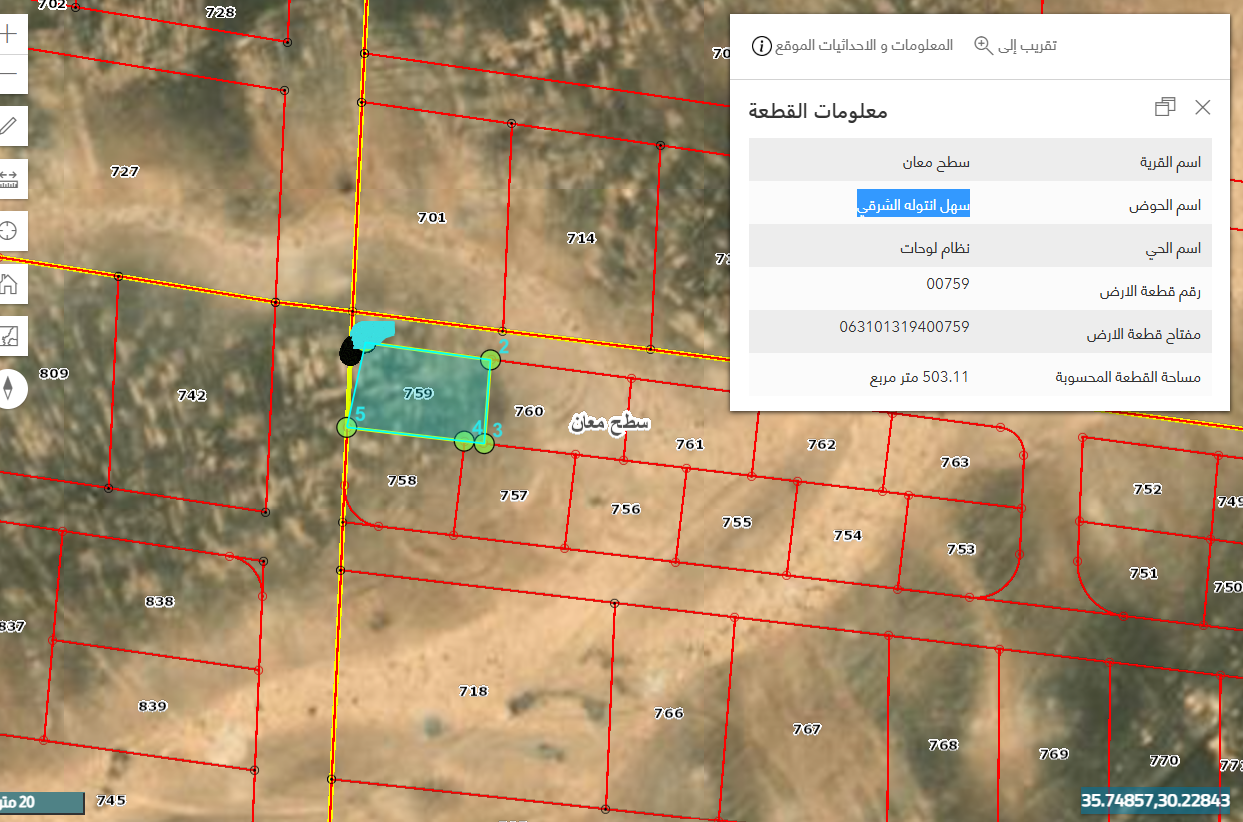Select parcel 760 on the map
This screenshot has width=1243, height=822.
528,411
